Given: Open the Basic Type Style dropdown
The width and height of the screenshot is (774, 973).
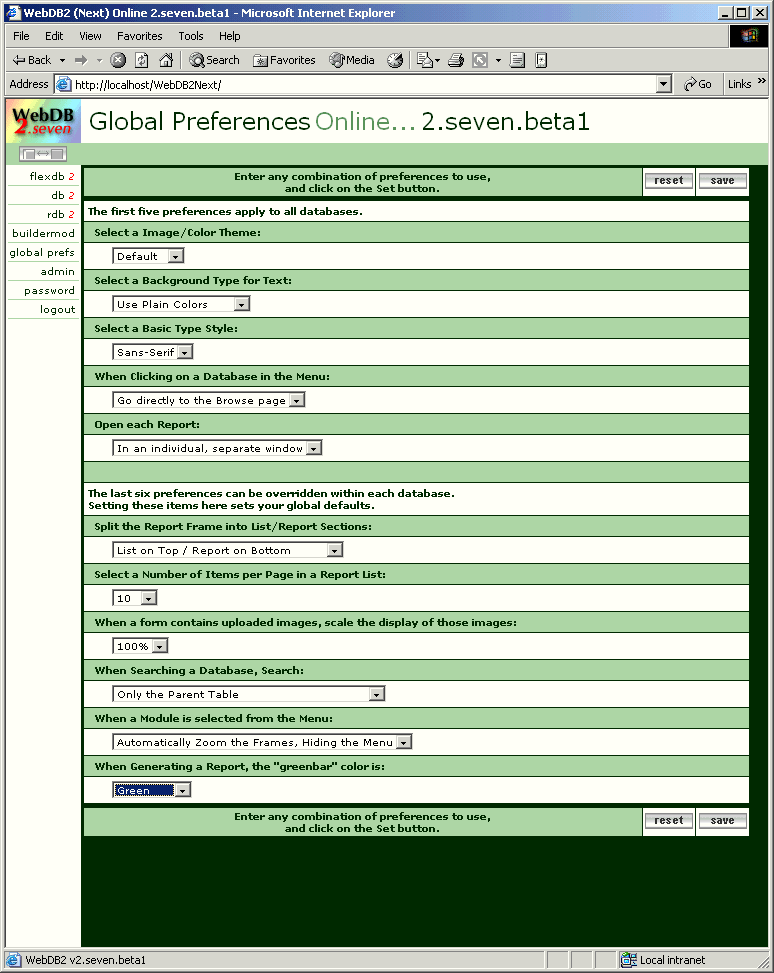Looking at the screenshot, I should click(x=153, y=352).
